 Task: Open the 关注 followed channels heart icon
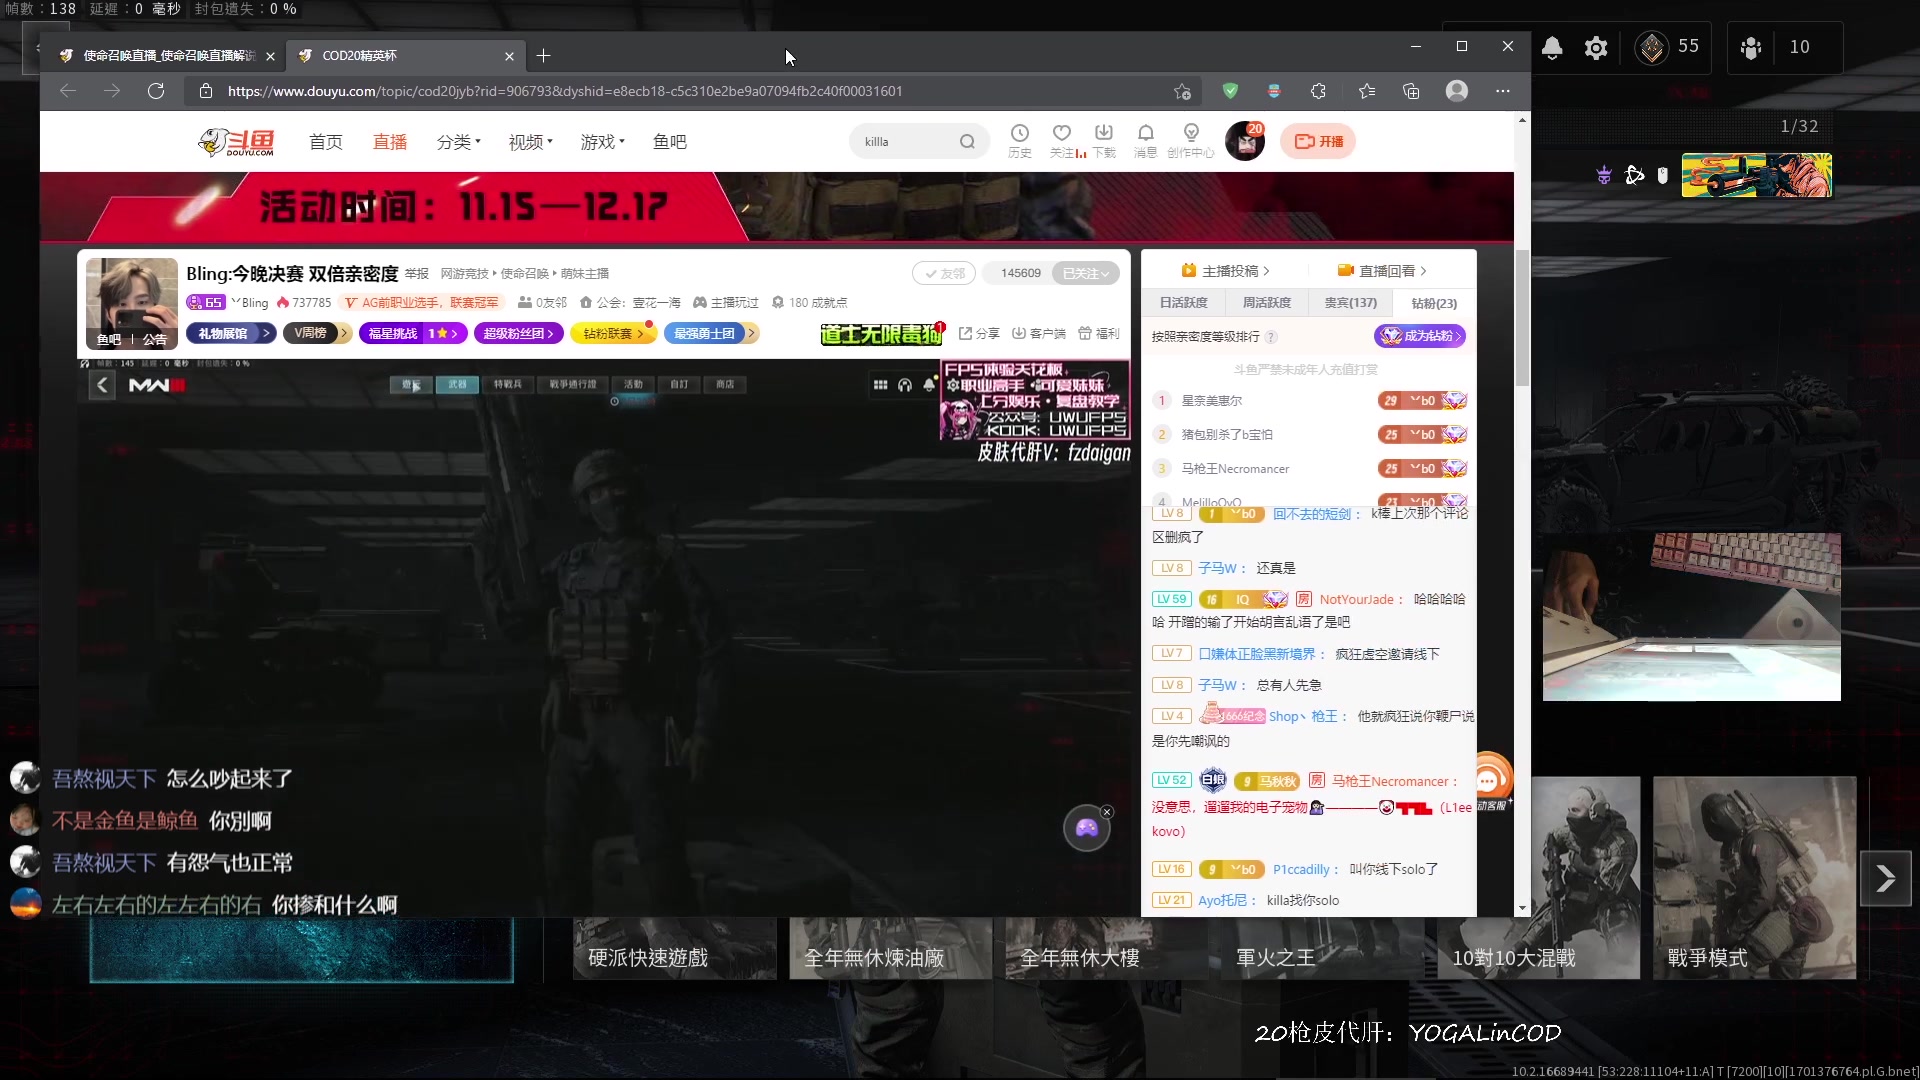1063,141
